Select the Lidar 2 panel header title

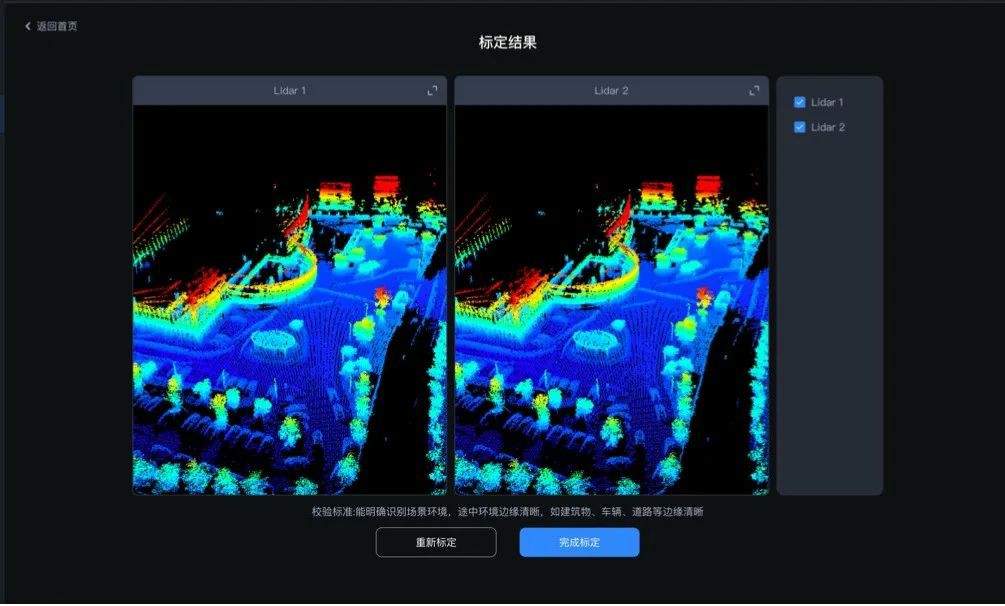click(x=611, y=91)
